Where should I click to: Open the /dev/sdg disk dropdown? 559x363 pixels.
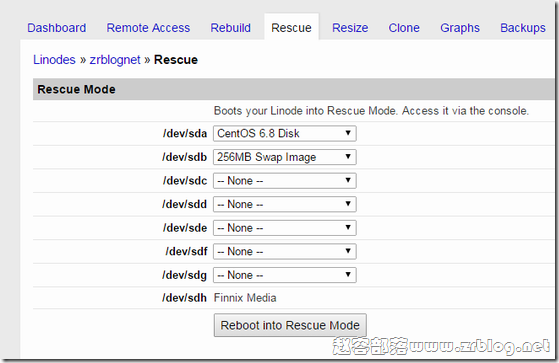(x=284, y=275)
